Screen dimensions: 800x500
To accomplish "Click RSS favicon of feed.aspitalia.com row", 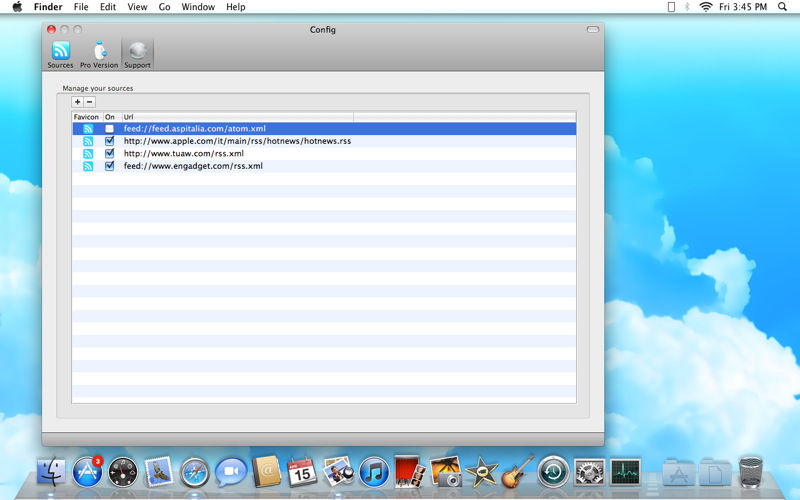I will tap(88, 129).
